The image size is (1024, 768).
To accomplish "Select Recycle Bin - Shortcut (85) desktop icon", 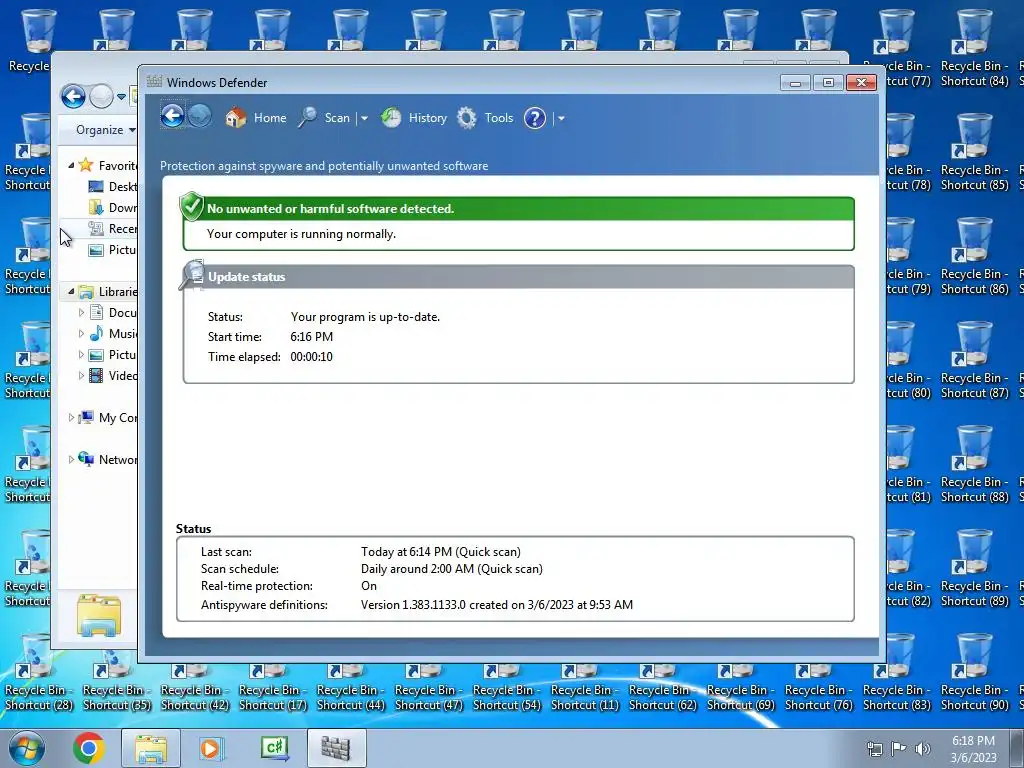I will click(974, 153).
